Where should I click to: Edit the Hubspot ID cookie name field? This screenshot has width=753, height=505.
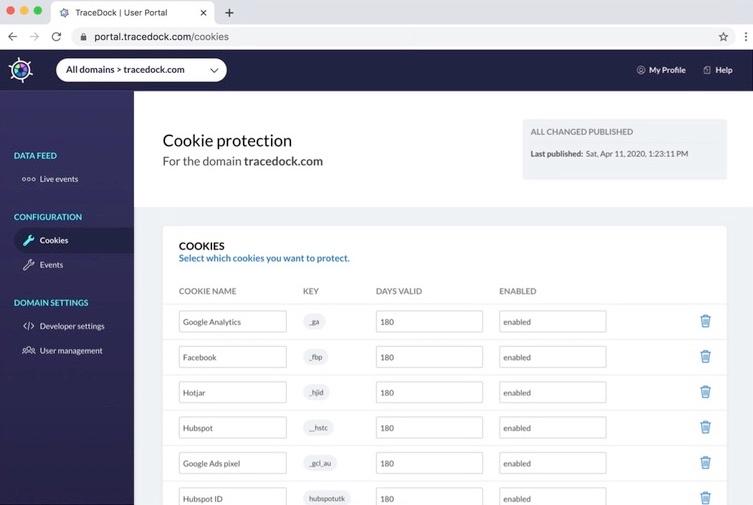(232, 497)
